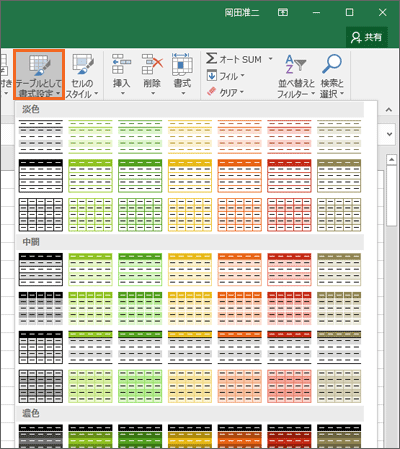Click the vertical scrollbar up arrow
Image resolution: width=400 pixels, height=449 pixels.
391,160
